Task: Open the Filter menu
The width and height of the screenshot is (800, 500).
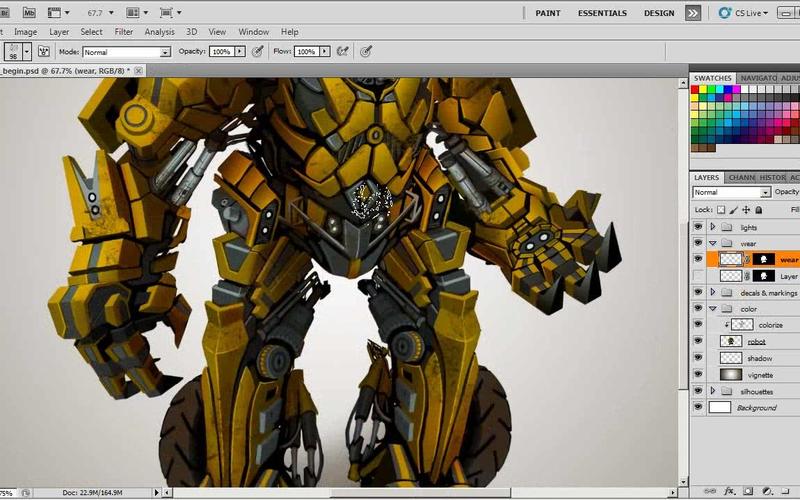Action: pos(123,32)
